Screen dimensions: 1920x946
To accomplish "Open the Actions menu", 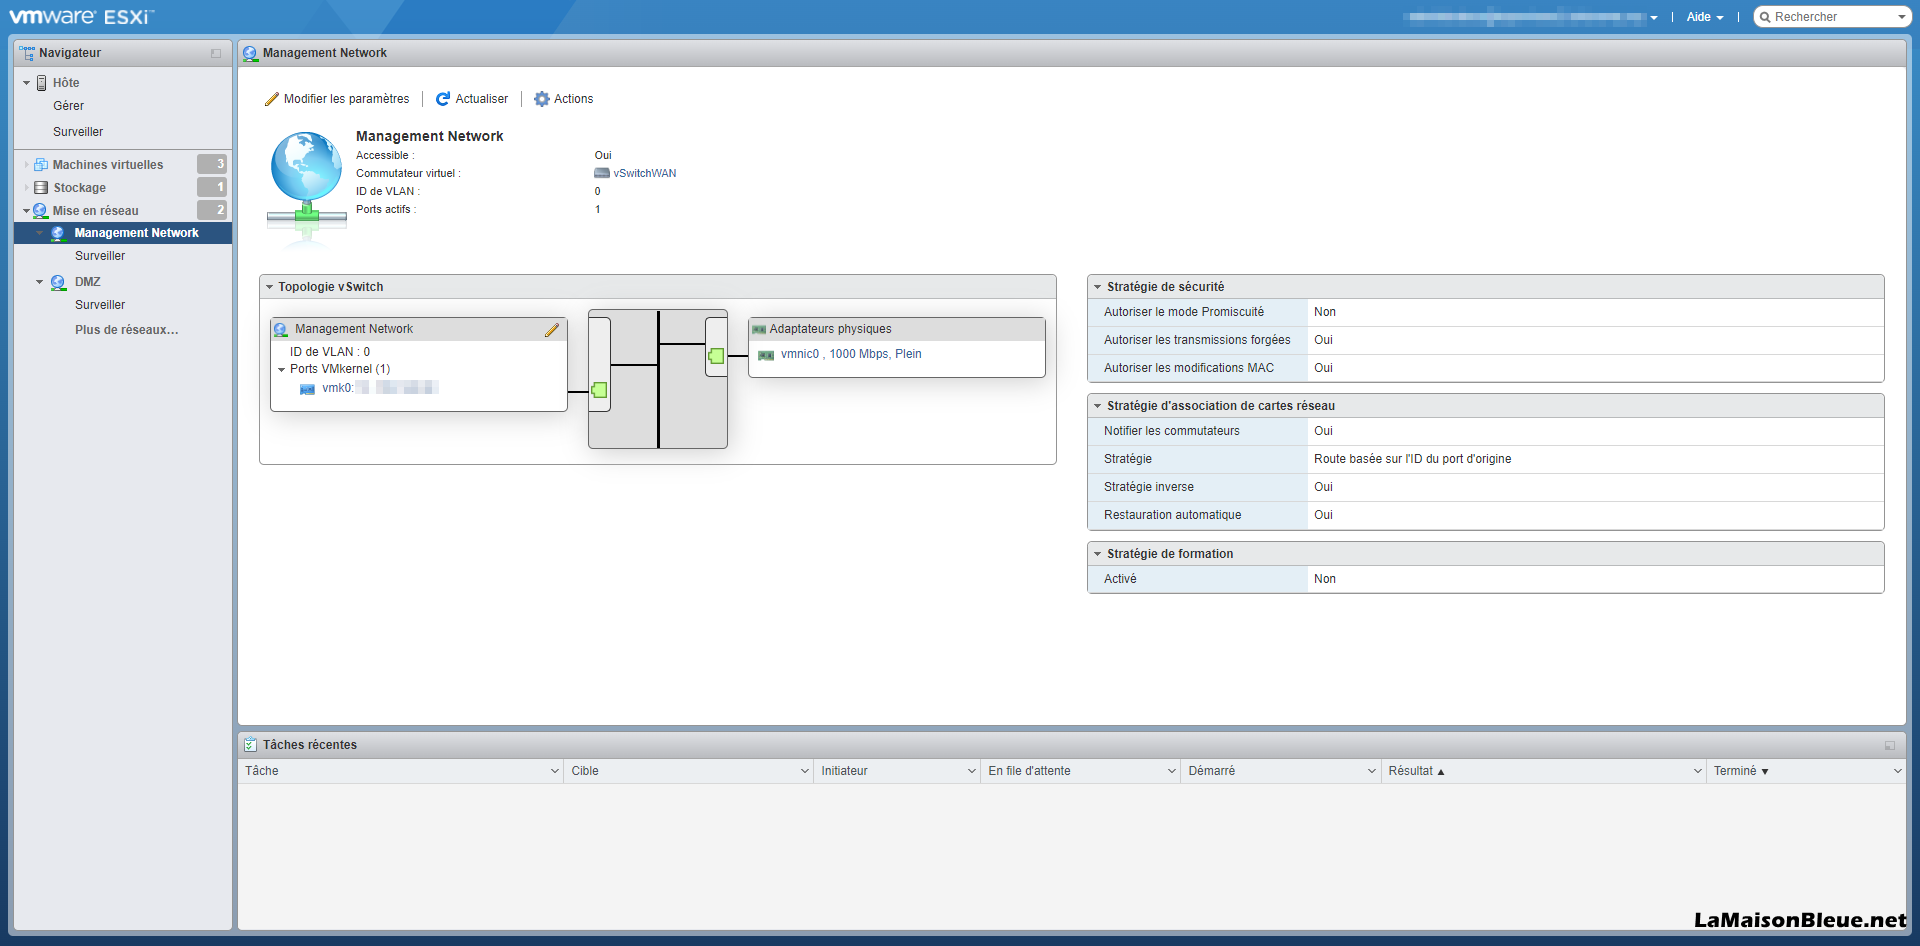I will (x=564, y=99).
